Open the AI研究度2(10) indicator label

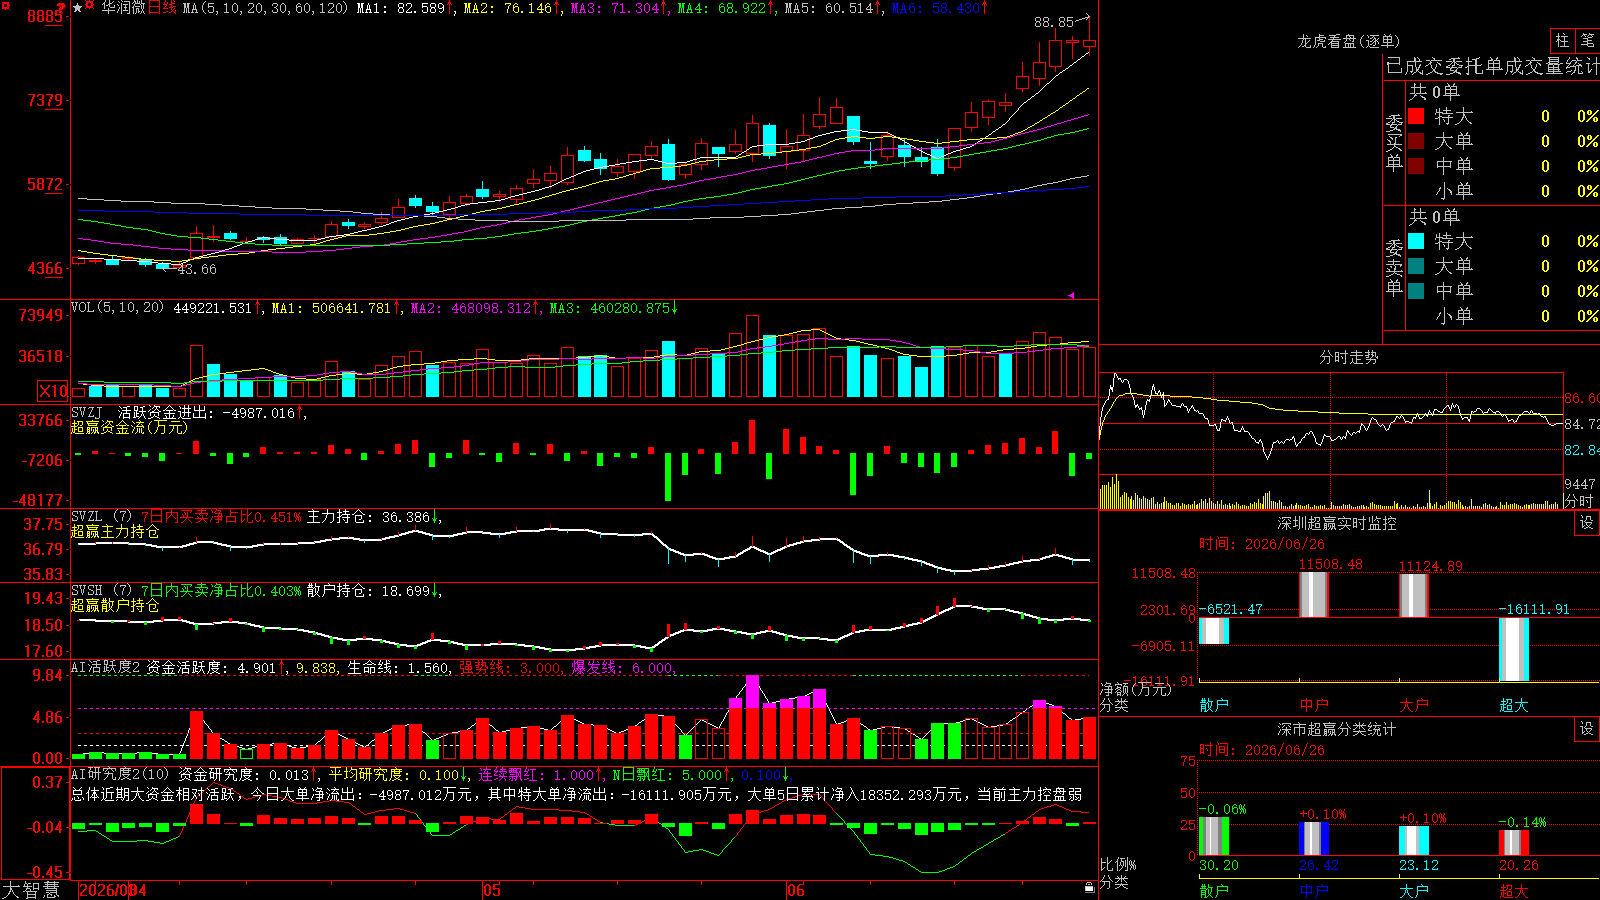click(120, 774)
